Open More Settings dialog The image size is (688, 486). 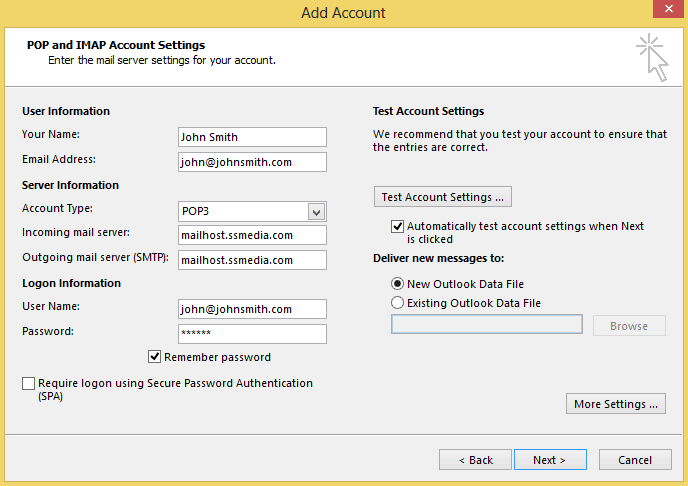point(616,404)
